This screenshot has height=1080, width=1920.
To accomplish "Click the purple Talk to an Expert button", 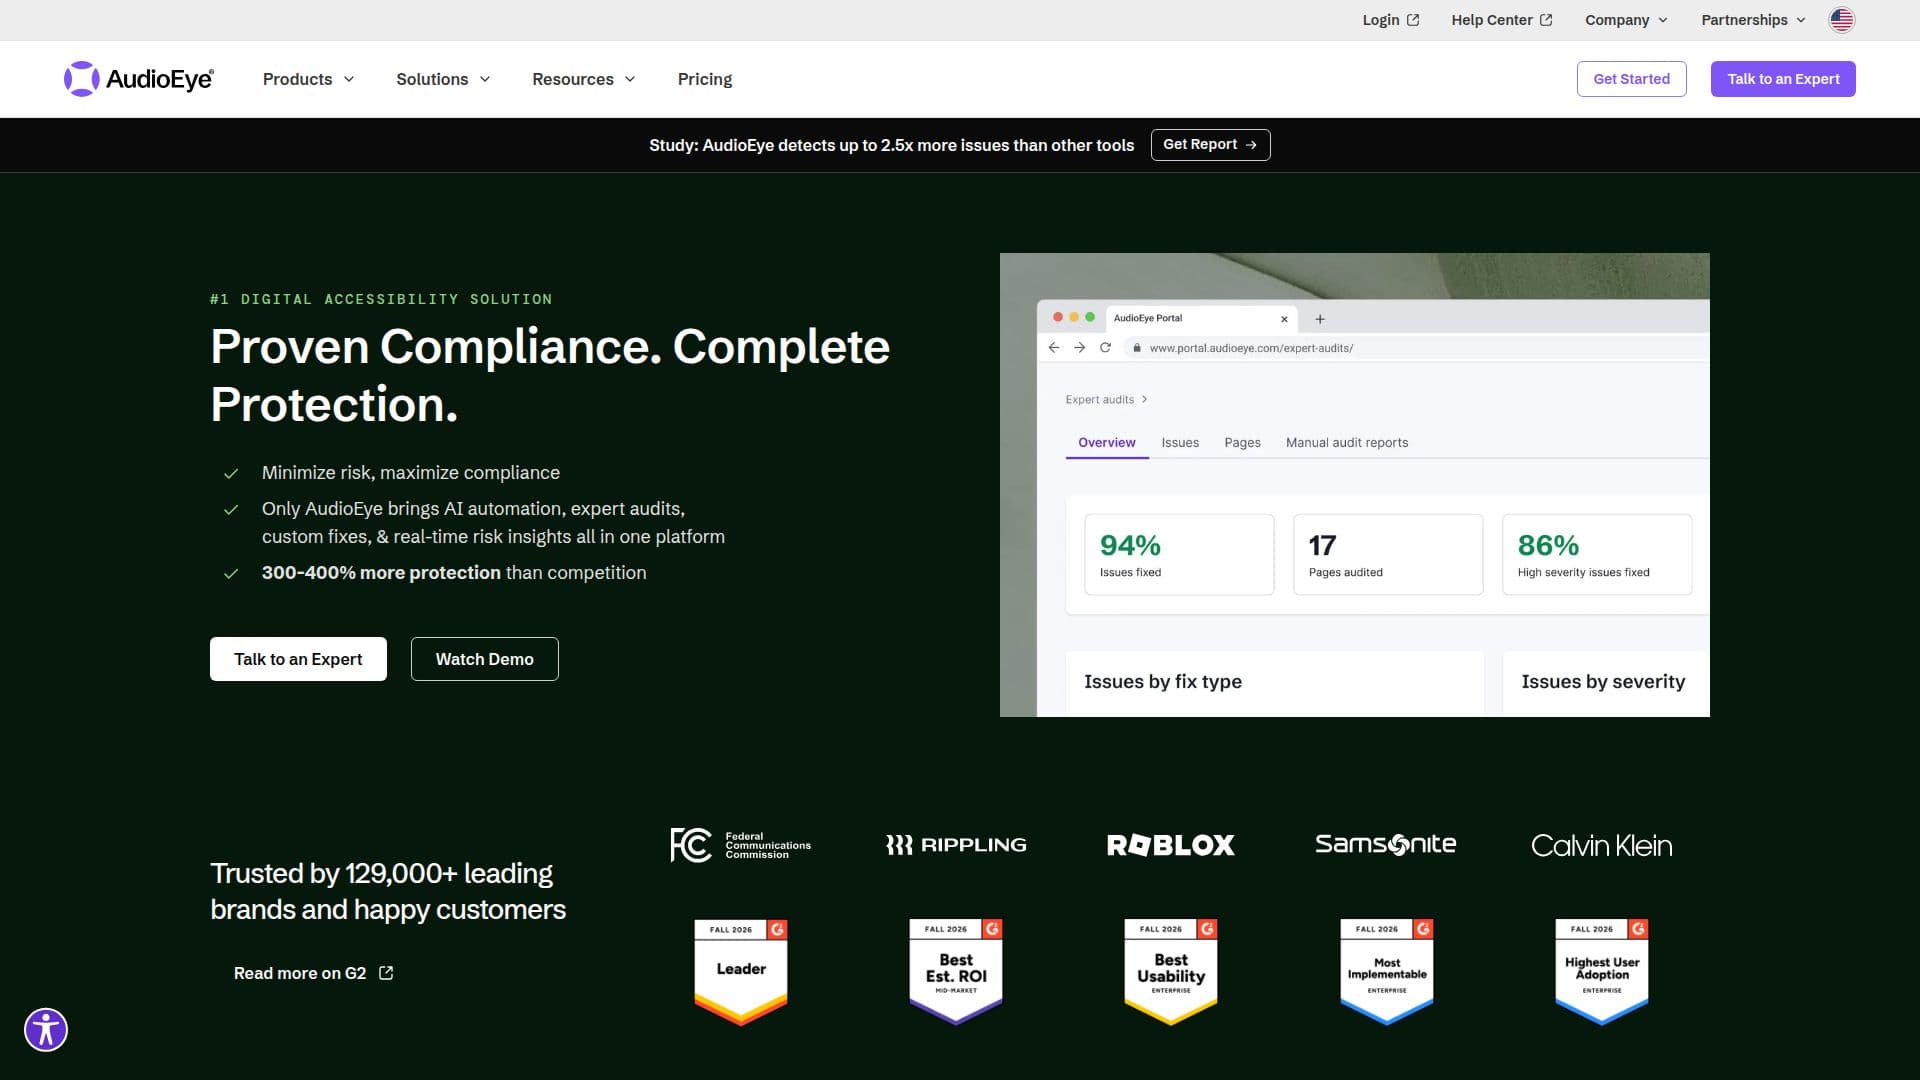I will point(1783,79).
